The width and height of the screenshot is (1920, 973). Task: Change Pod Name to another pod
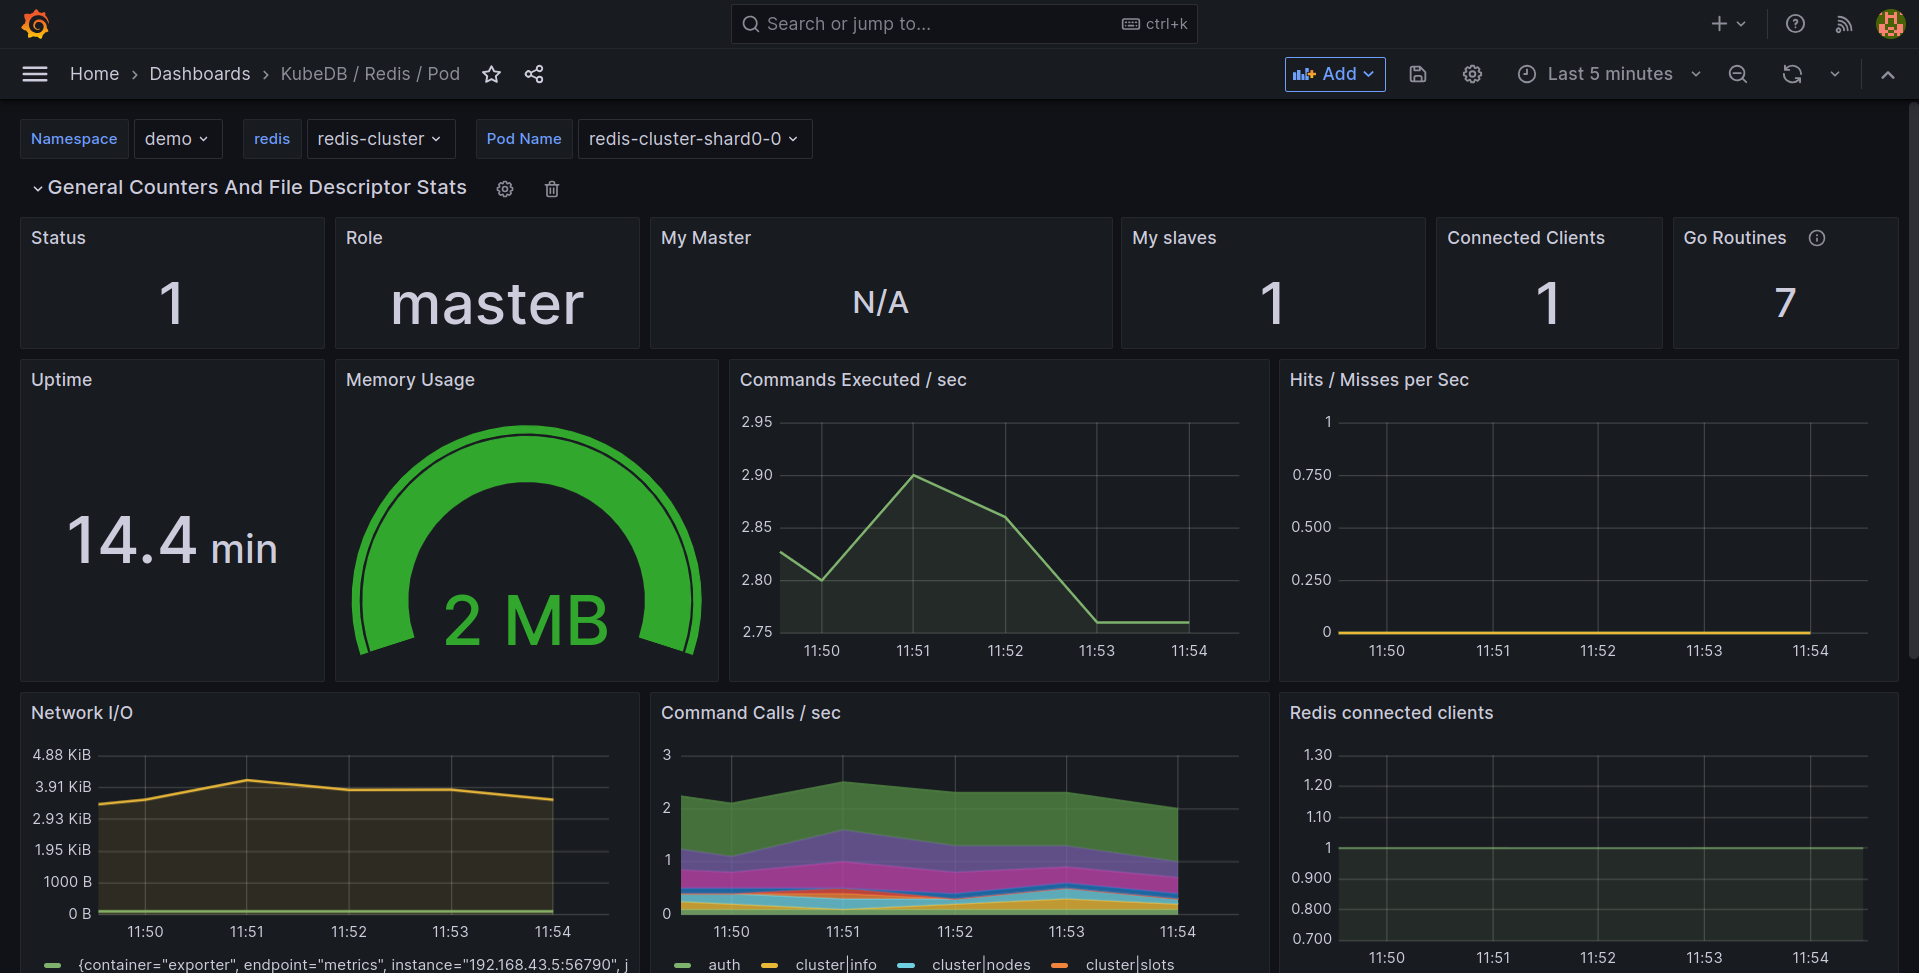point(694,139)
